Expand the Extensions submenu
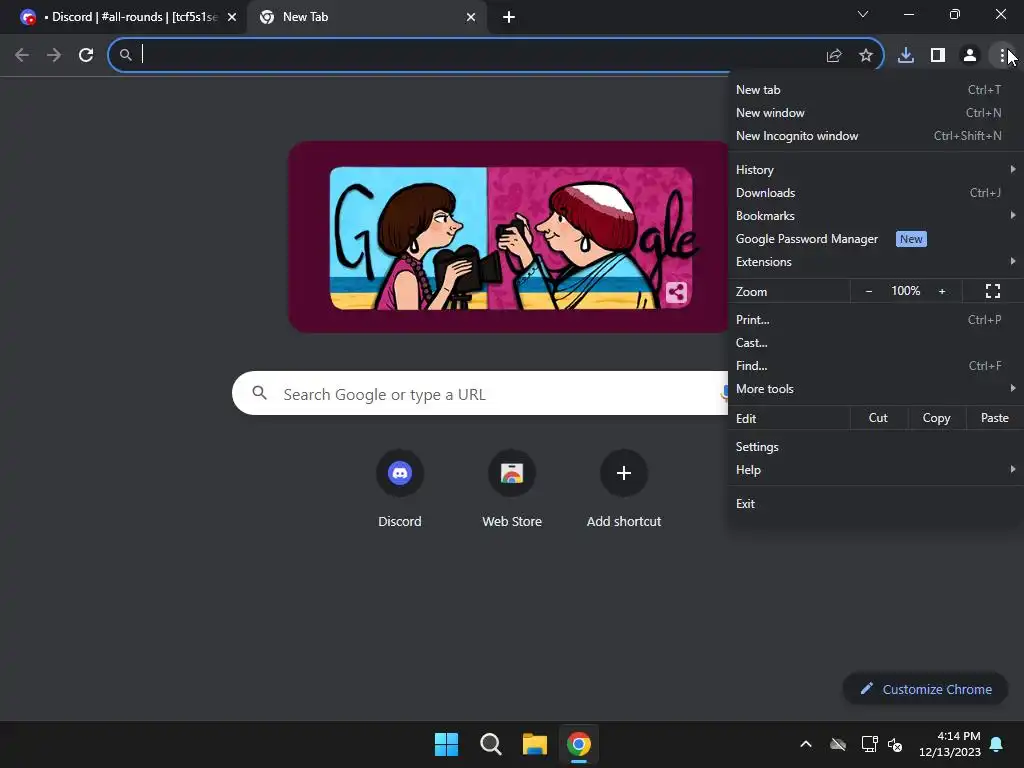The height and width of the screenshot is (768, 1024). click(875, 262)
